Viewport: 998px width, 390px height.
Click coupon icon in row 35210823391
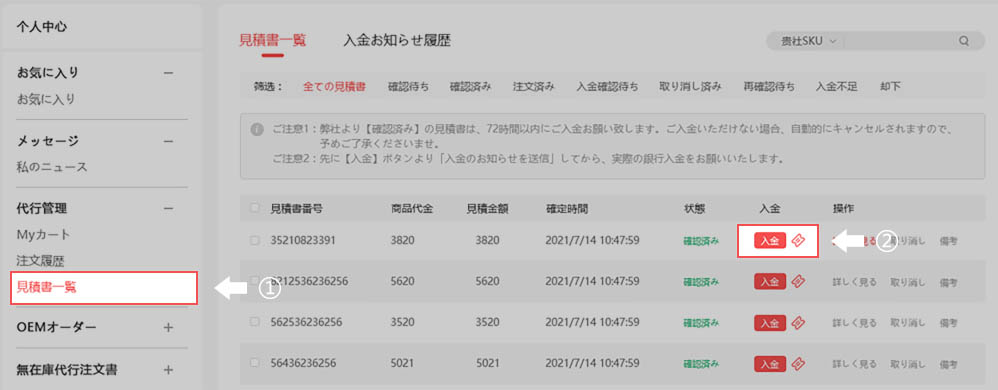click(x=798, y=240)
